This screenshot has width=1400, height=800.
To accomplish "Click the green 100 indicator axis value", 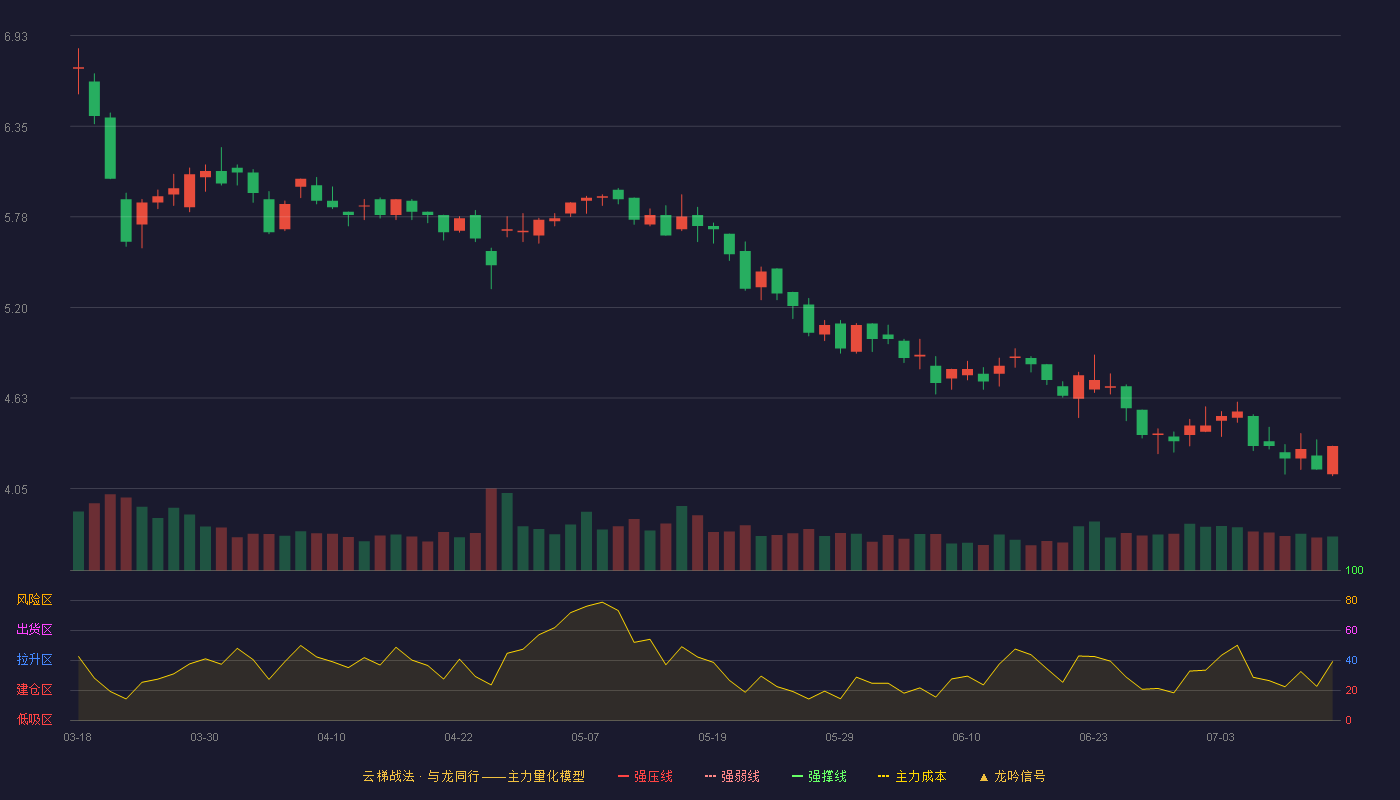I will [x=1354, y=571].
